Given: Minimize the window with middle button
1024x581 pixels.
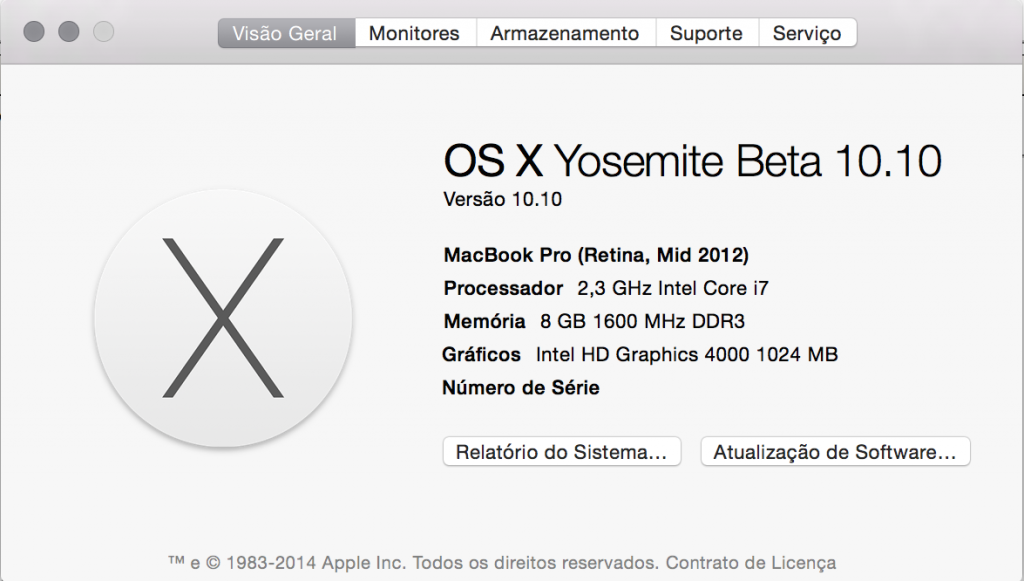Looking at the screenshot, I should coord(69,31).
